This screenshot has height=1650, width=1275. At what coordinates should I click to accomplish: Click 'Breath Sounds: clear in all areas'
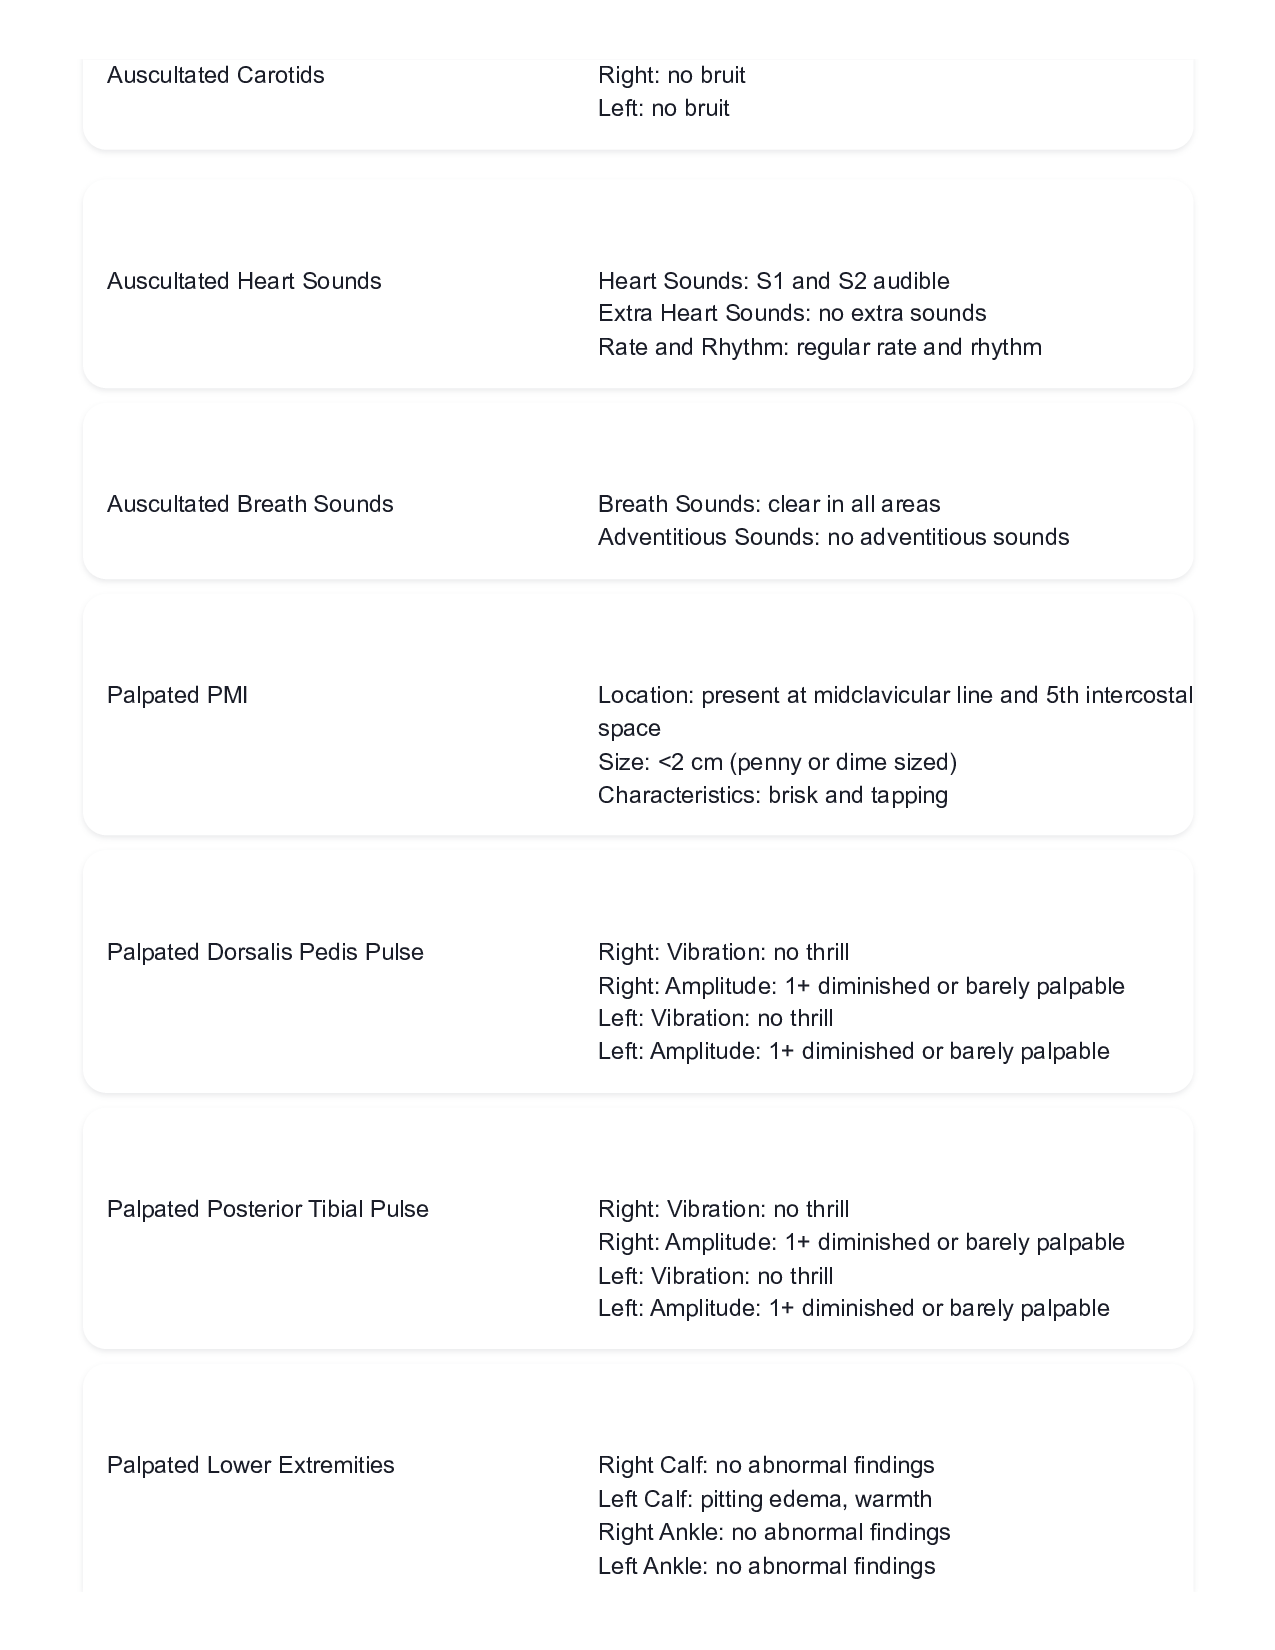[769, 504]
